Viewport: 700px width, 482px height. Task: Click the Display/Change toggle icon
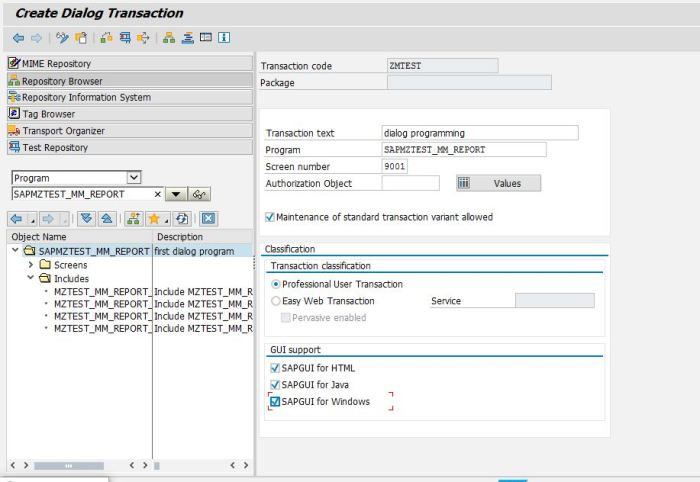(62, 38)
